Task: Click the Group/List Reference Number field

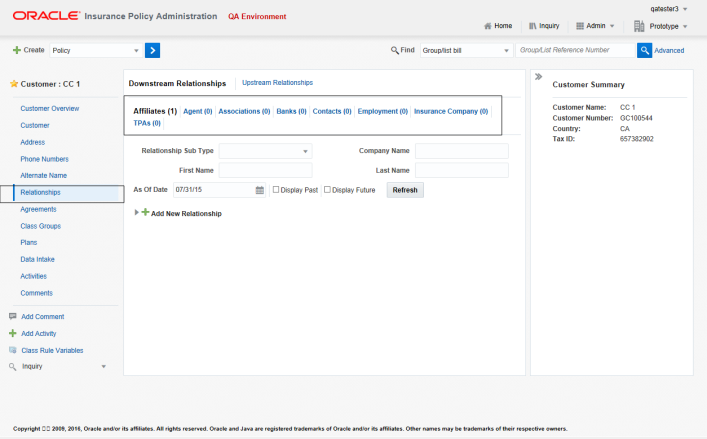Action: click(575, 50)
